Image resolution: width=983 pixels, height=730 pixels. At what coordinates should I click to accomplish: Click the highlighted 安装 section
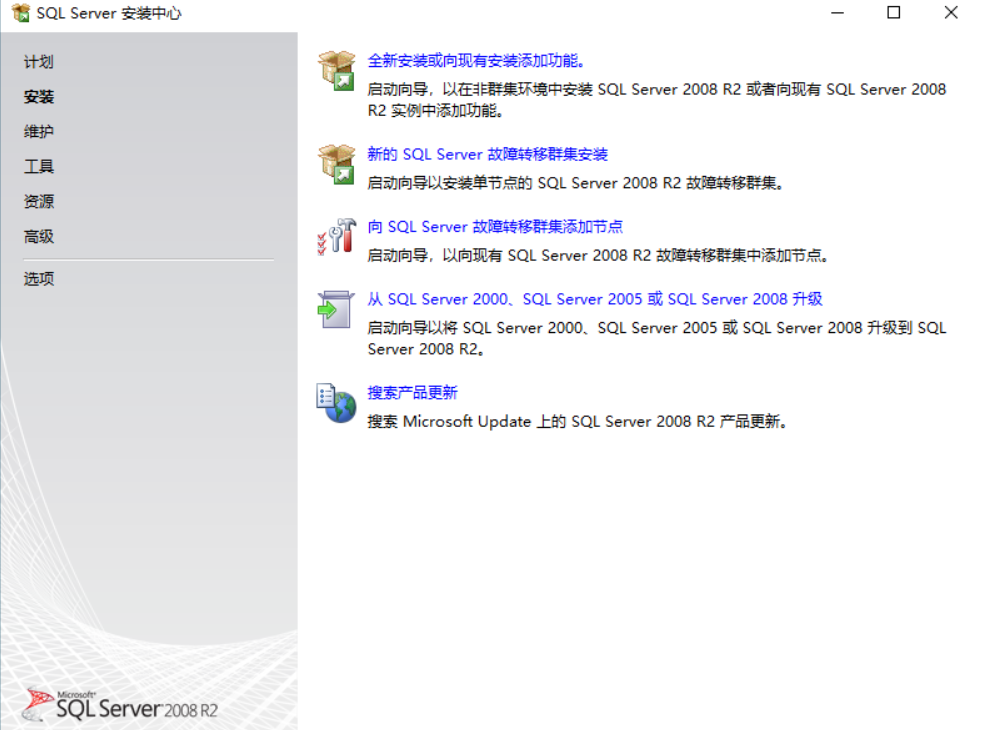point(38,96)
